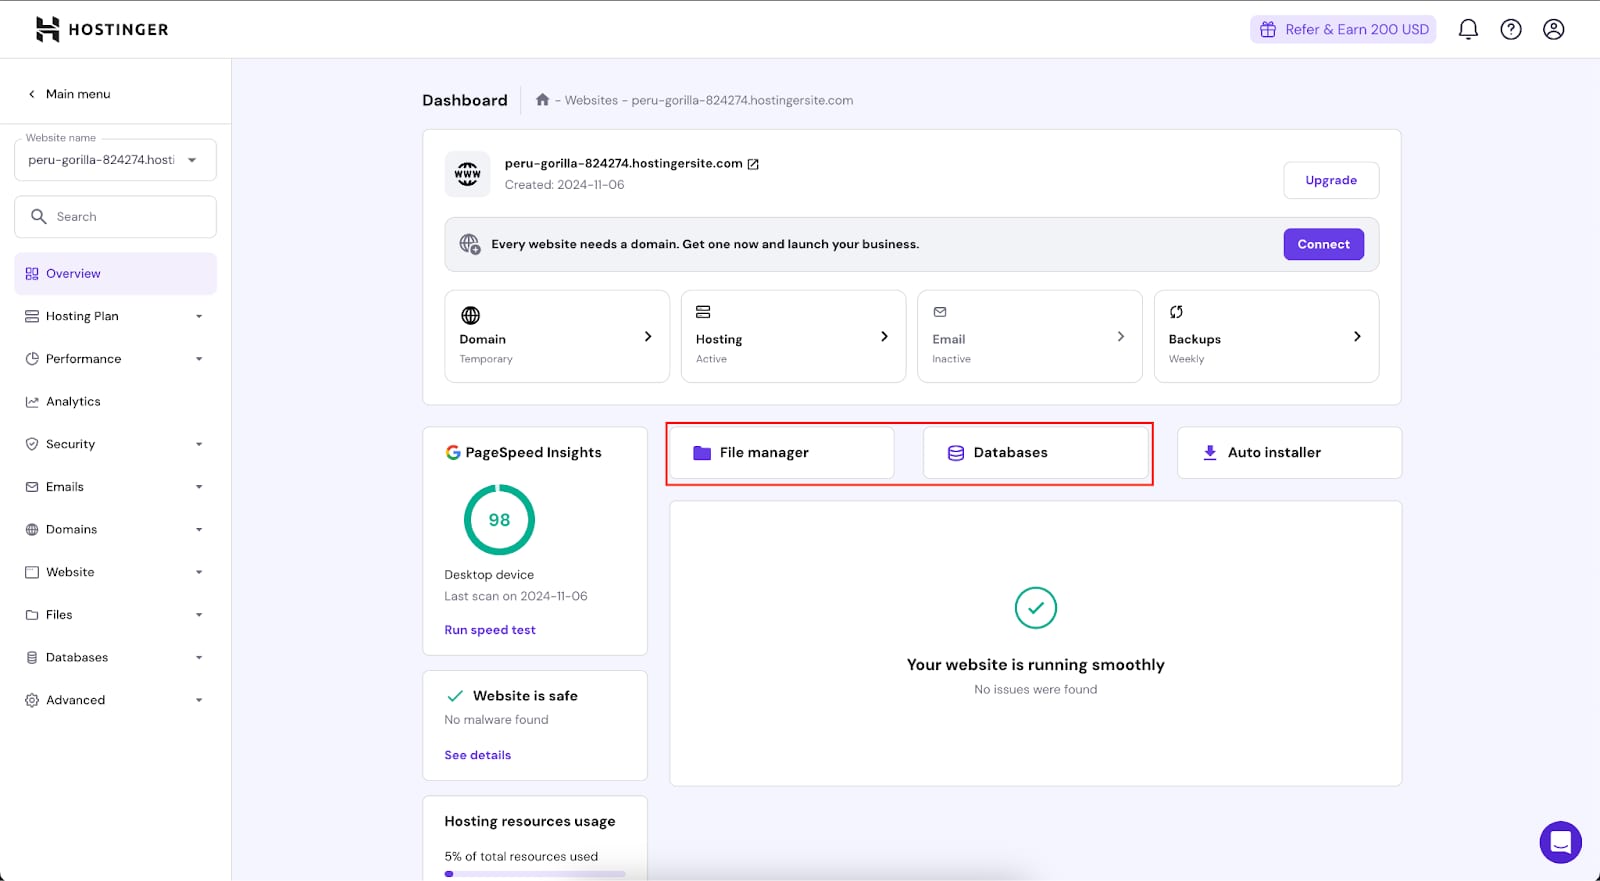Click the hosting resources usage progress bar
The image size is (1600, 881).
(x=535, y=874)
